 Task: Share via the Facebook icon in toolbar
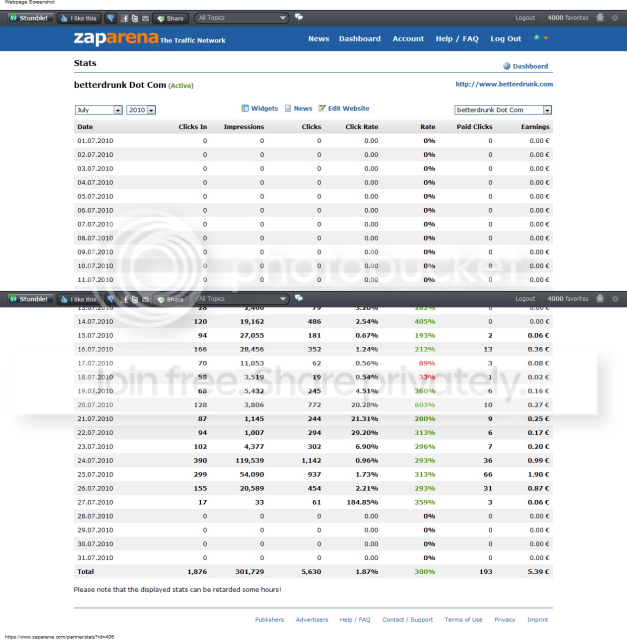125,18
